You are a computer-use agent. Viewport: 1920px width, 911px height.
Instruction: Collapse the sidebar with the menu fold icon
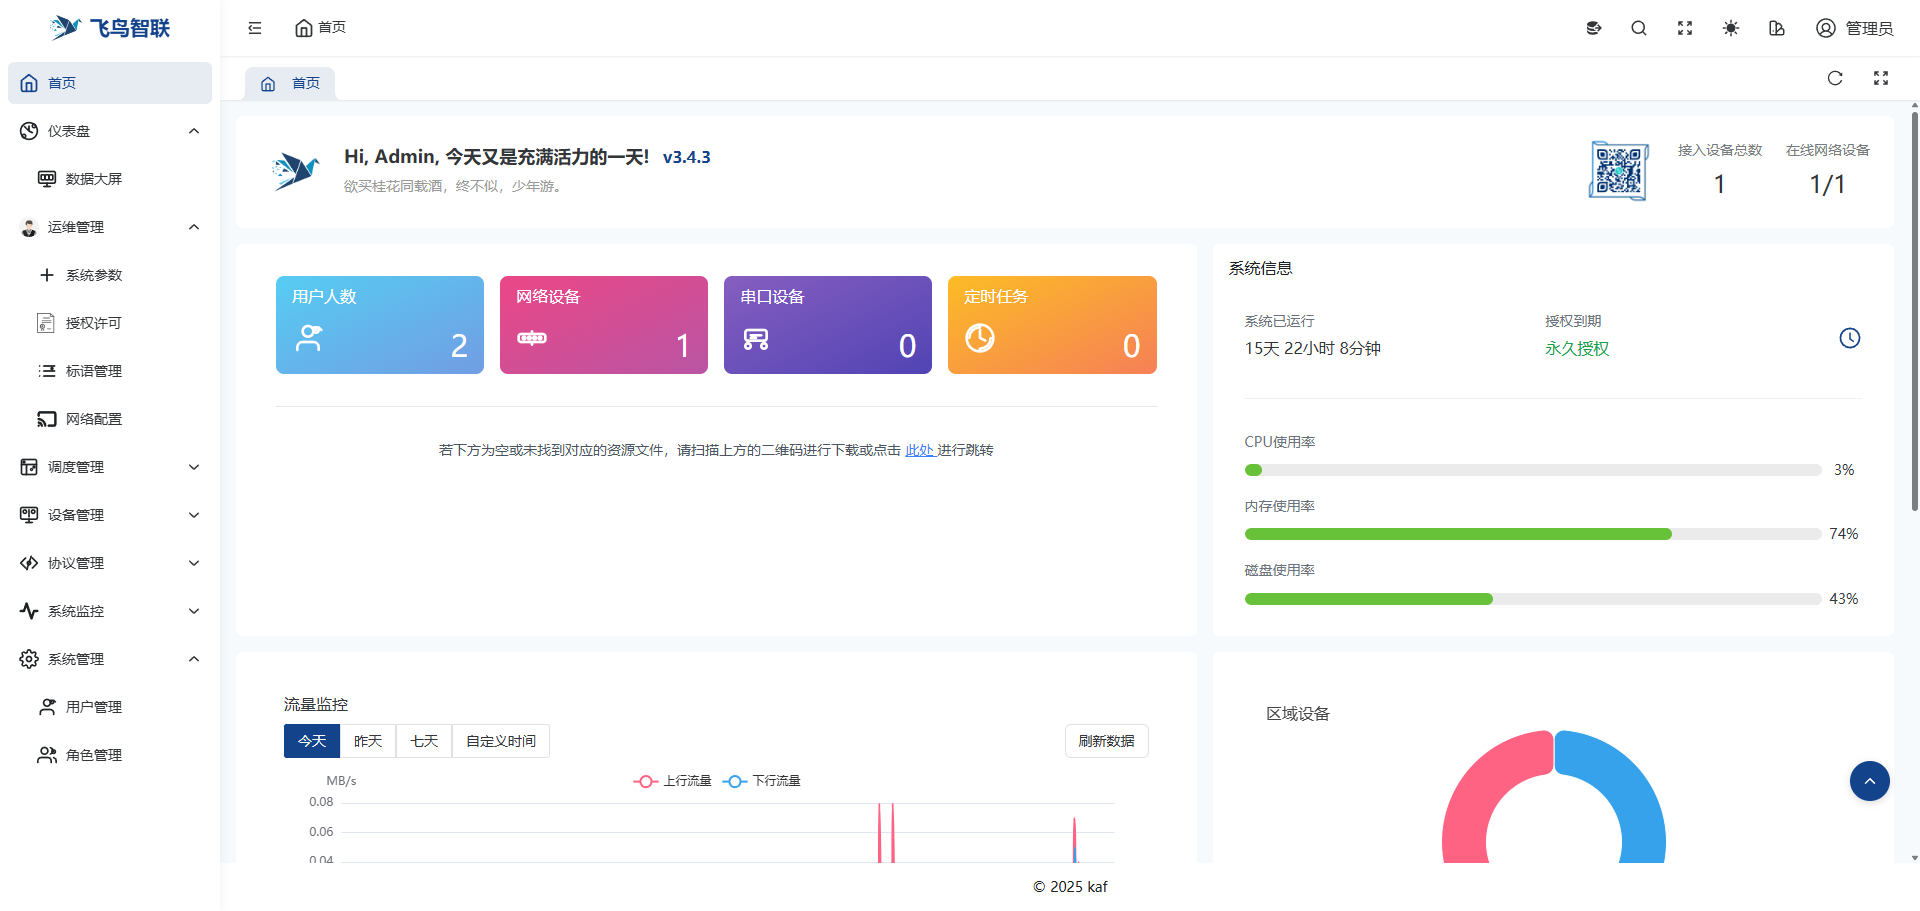point(255,28)
